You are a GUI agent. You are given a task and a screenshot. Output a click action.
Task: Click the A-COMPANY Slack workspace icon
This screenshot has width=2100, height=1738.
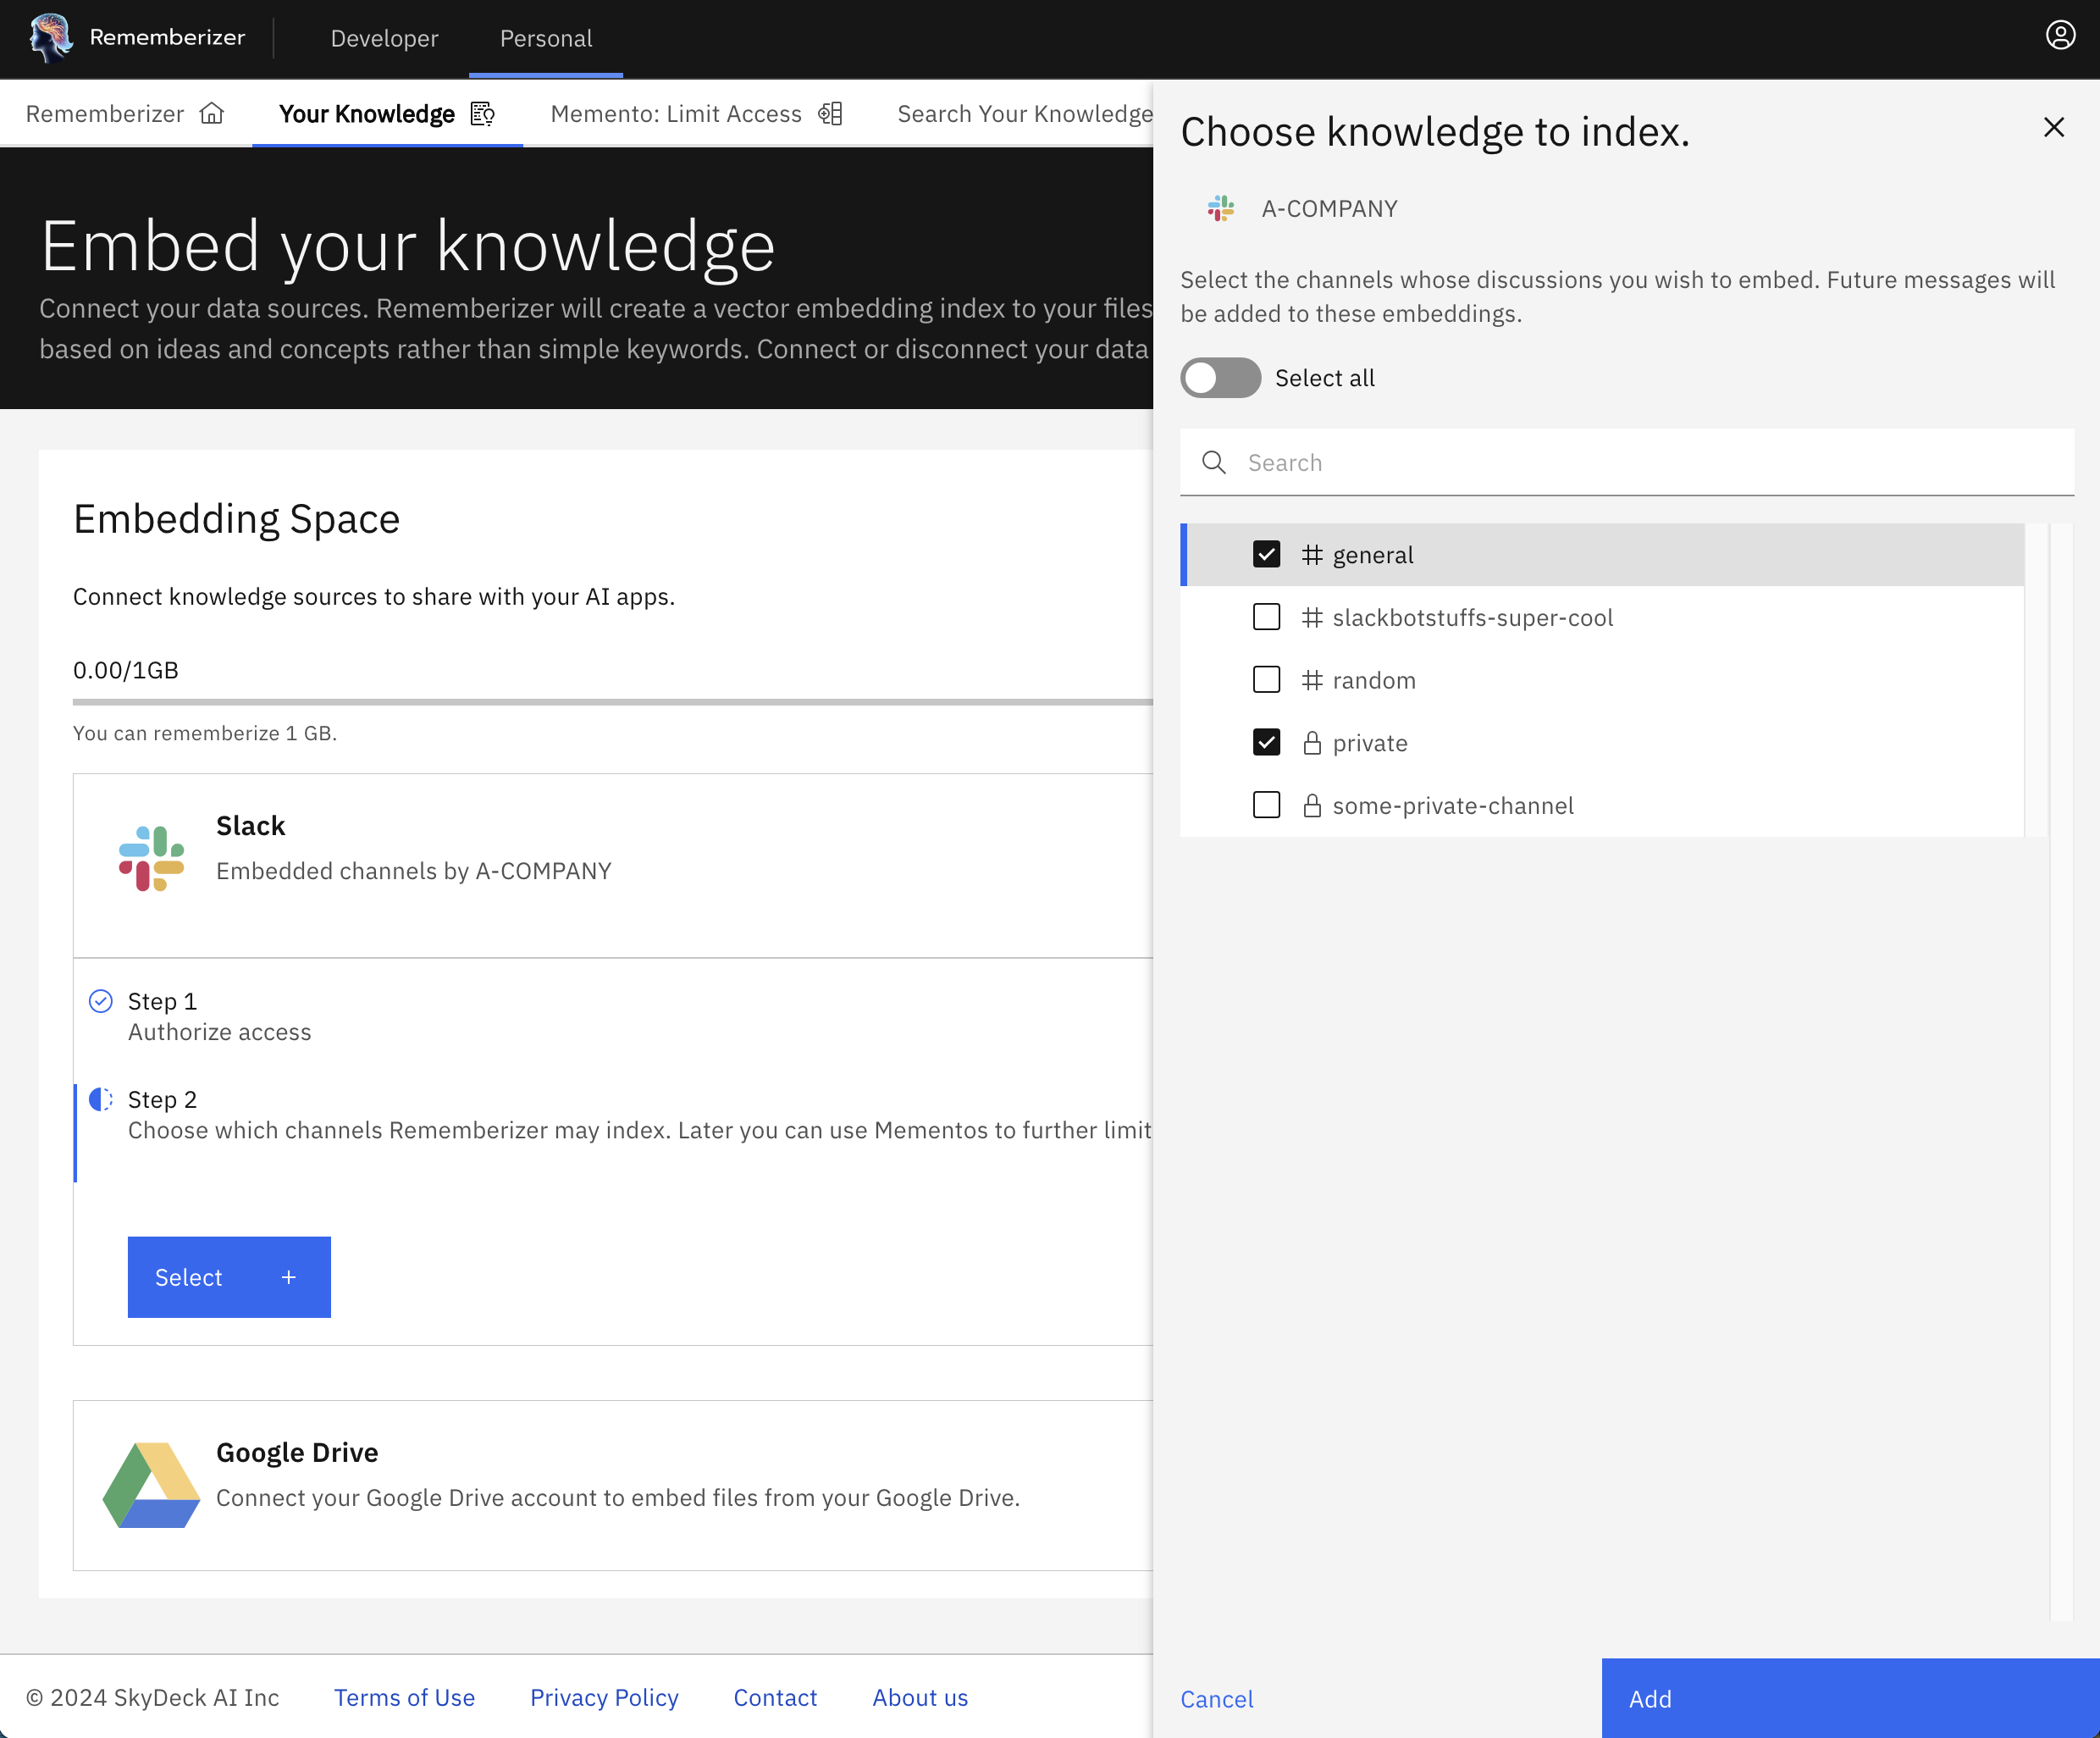pyautogui.click(x=1221, y=208)
